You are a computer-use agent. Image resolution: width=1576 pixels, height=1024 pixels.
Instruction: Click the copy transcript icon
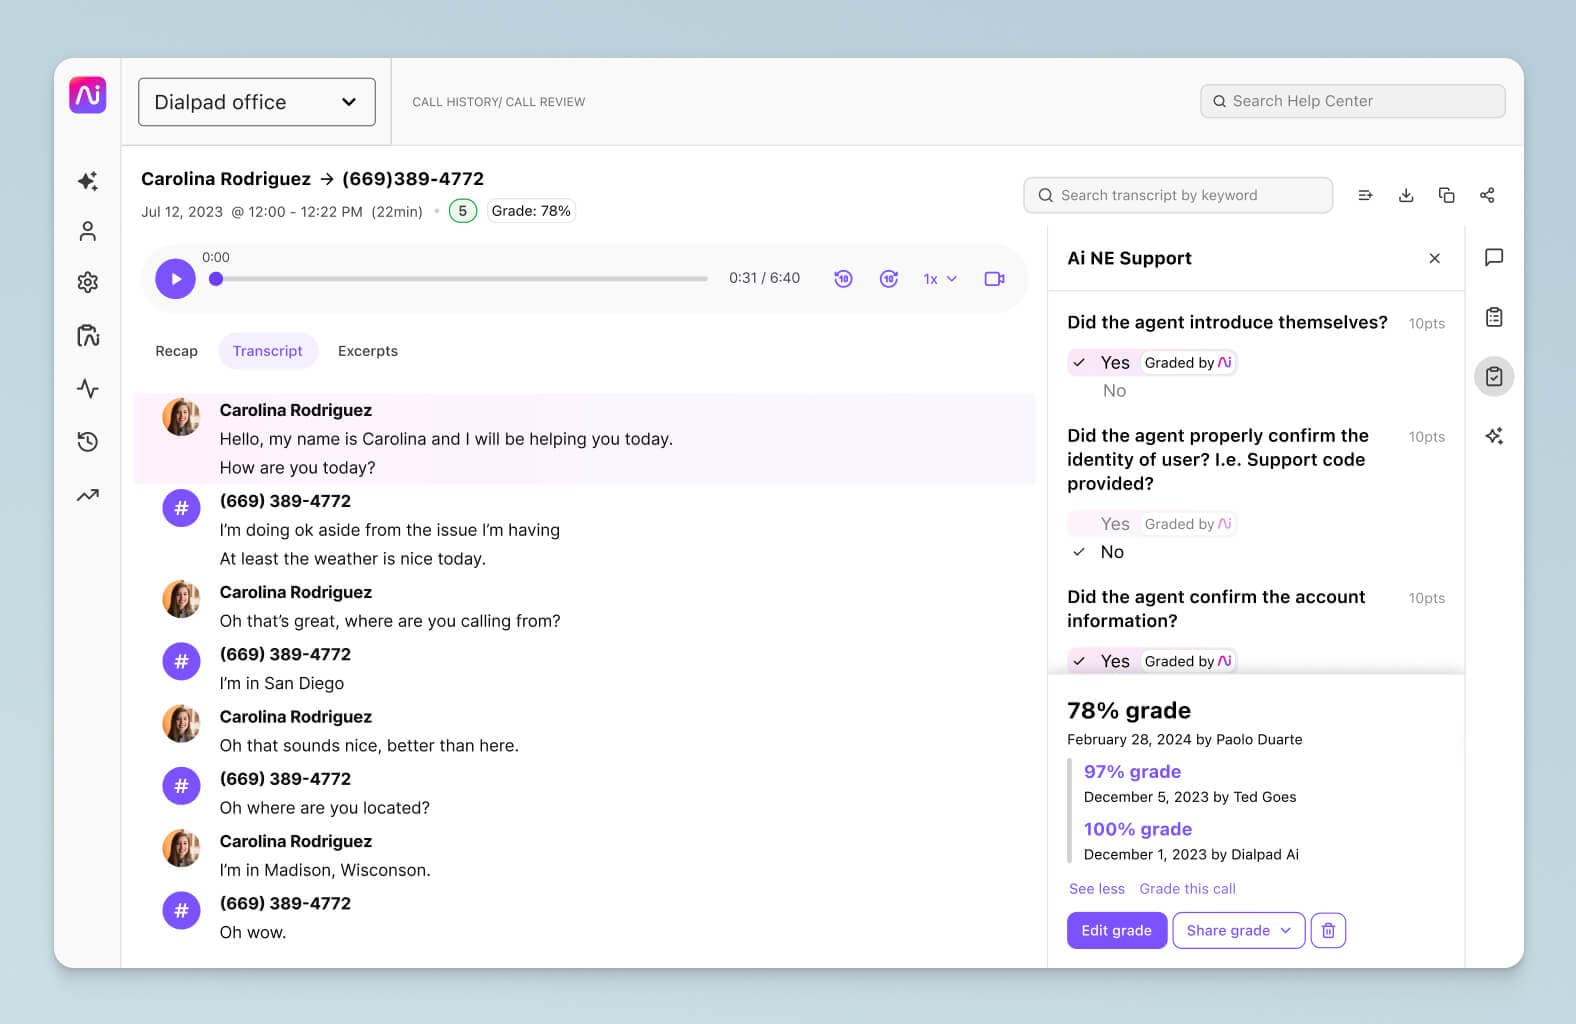(1446, 195)
